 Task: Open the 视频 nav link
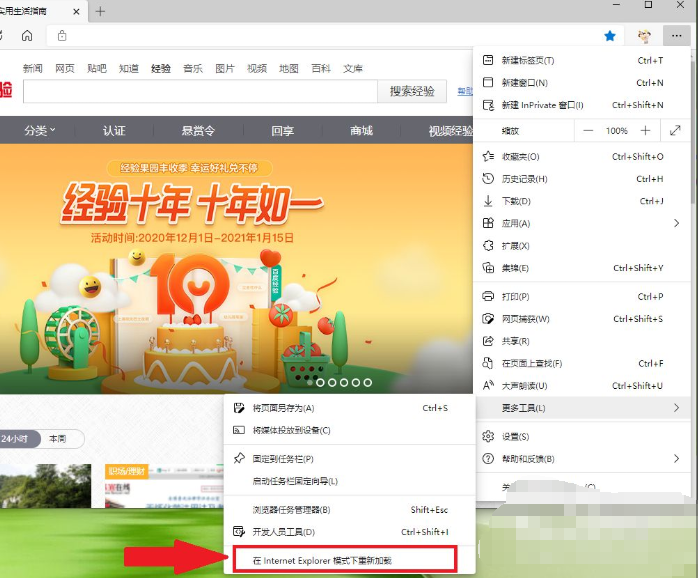[x=257, y=69]
